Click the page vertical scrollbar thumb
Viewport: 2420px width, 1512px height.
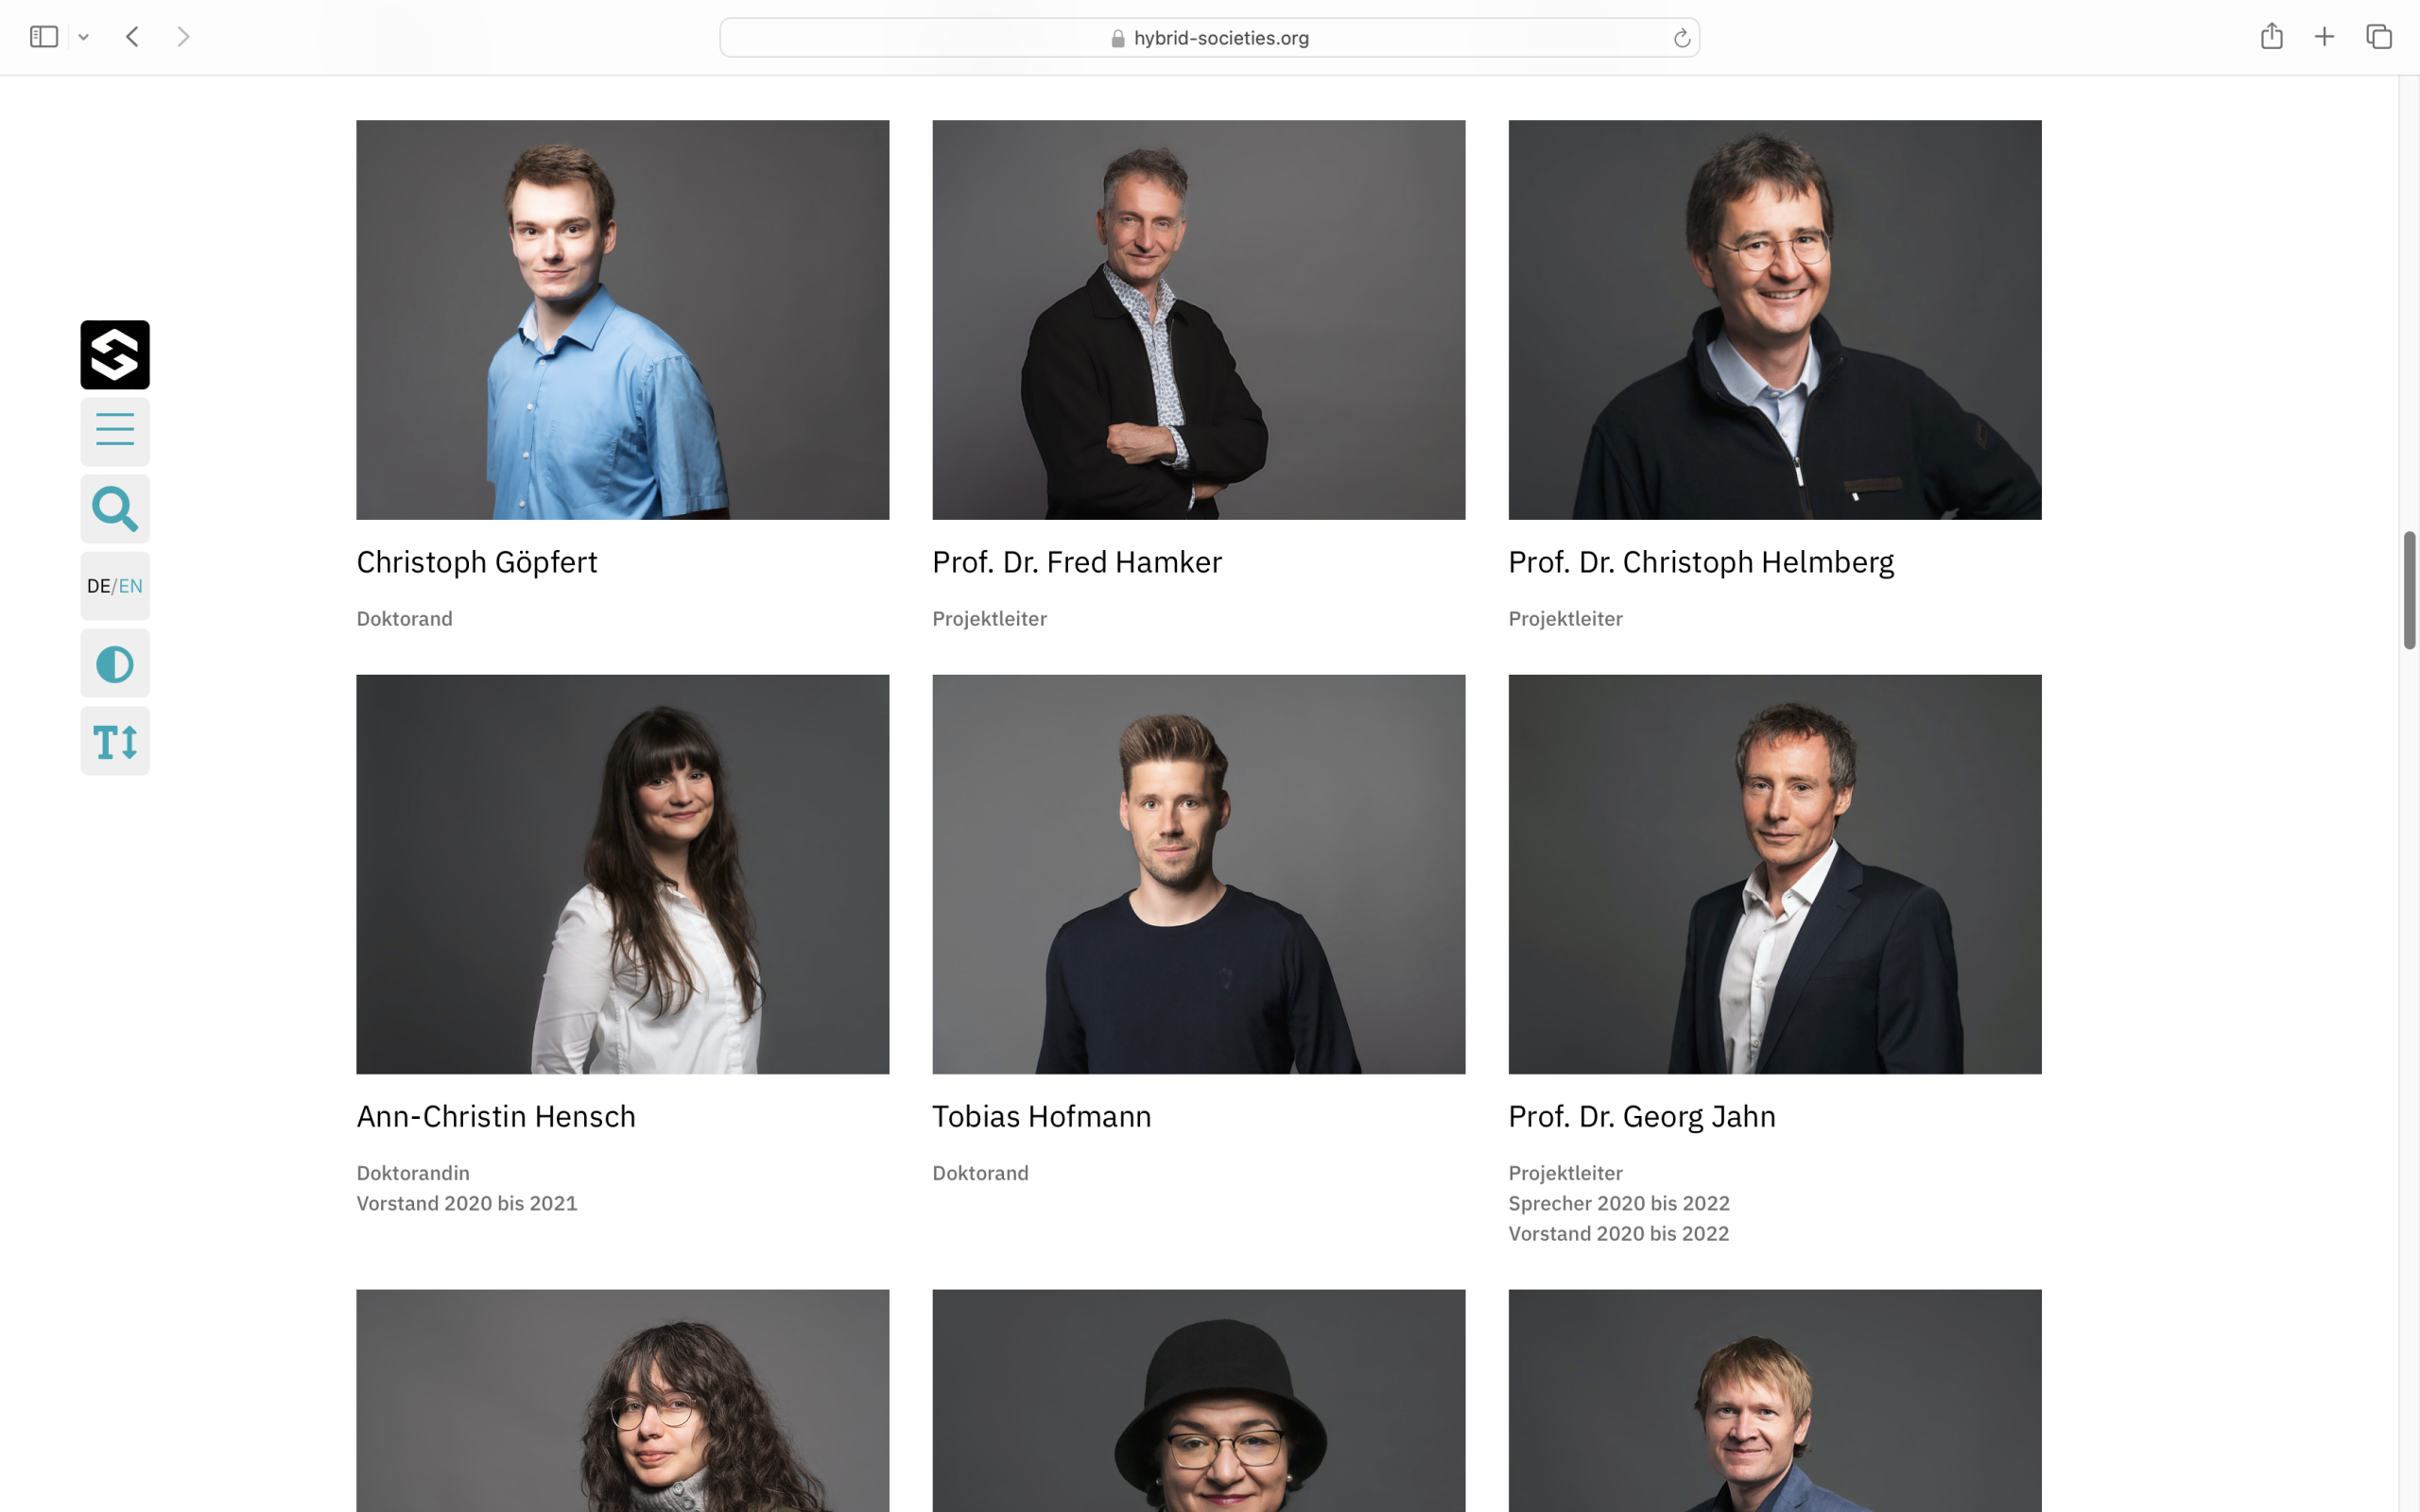(2409, 590)
